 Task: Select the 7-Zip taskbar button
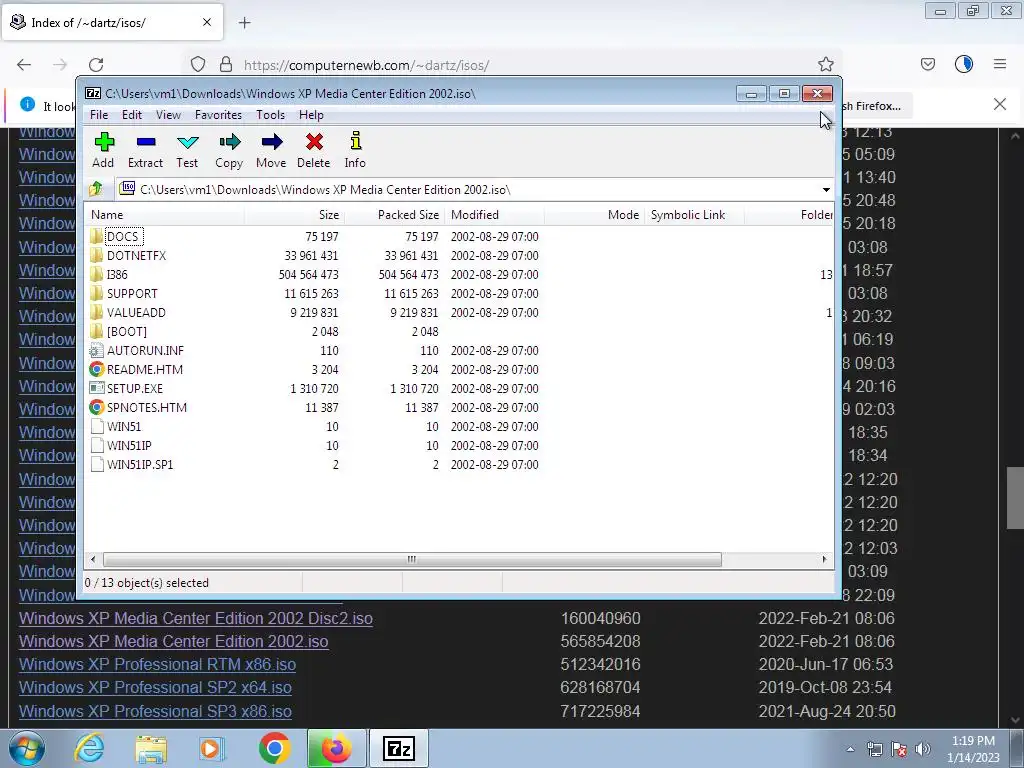[399, 748]
